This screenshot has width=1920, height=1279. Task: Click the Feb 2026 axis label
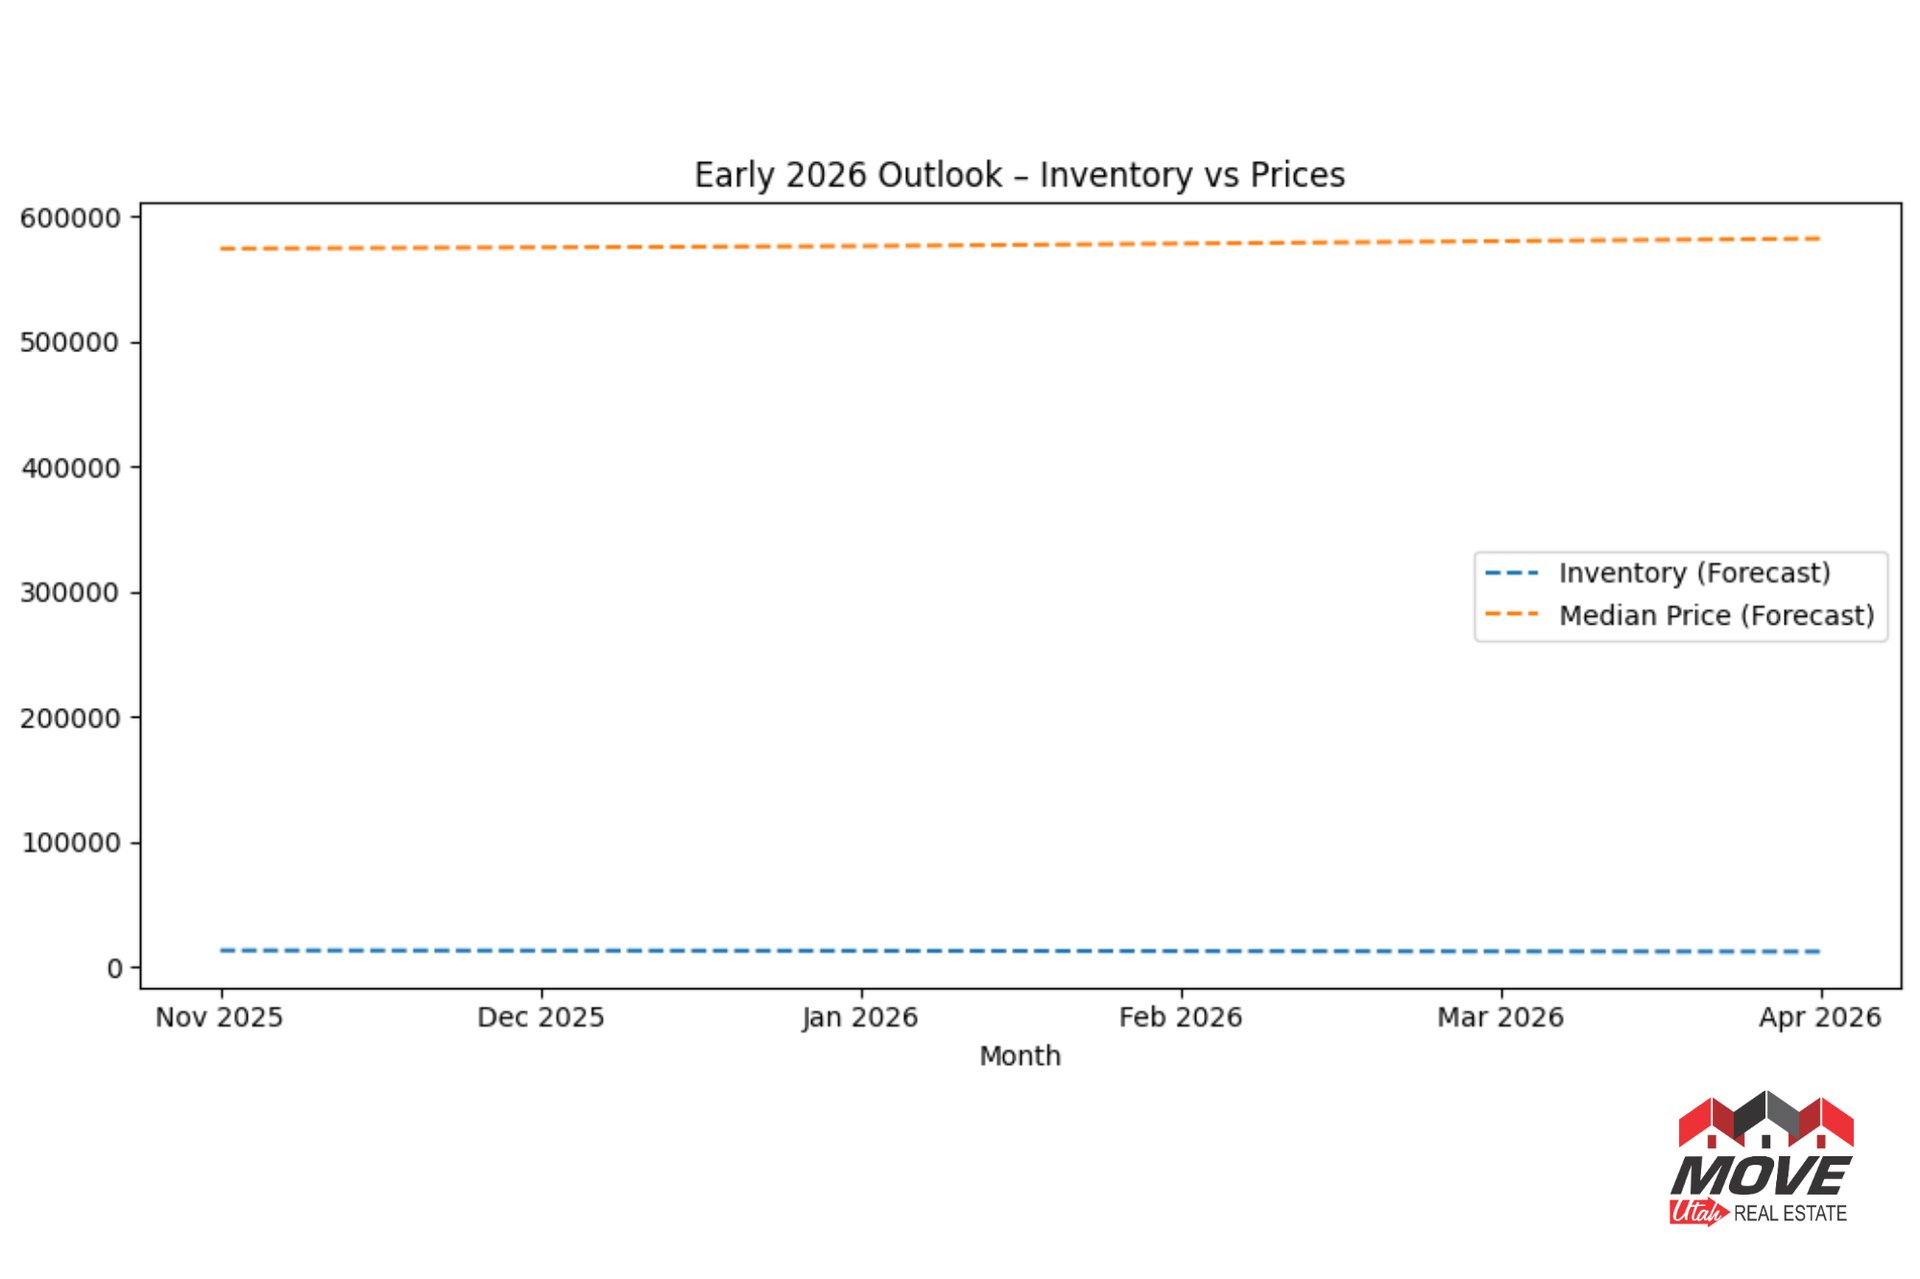[1180, 1017]
